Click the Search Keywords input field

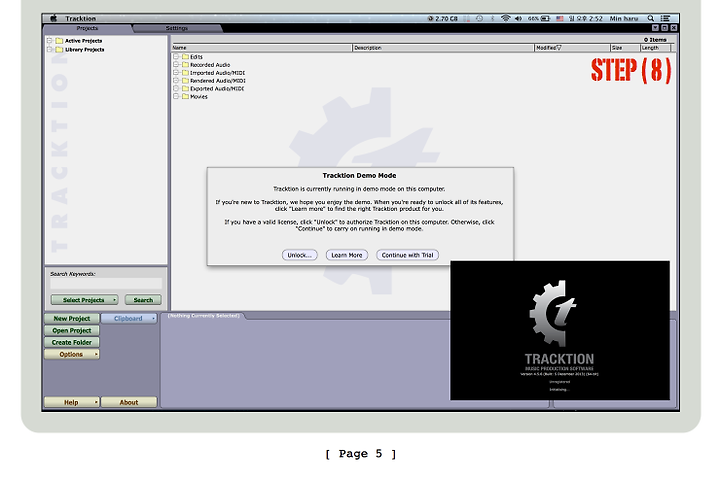tap(106, 283)
